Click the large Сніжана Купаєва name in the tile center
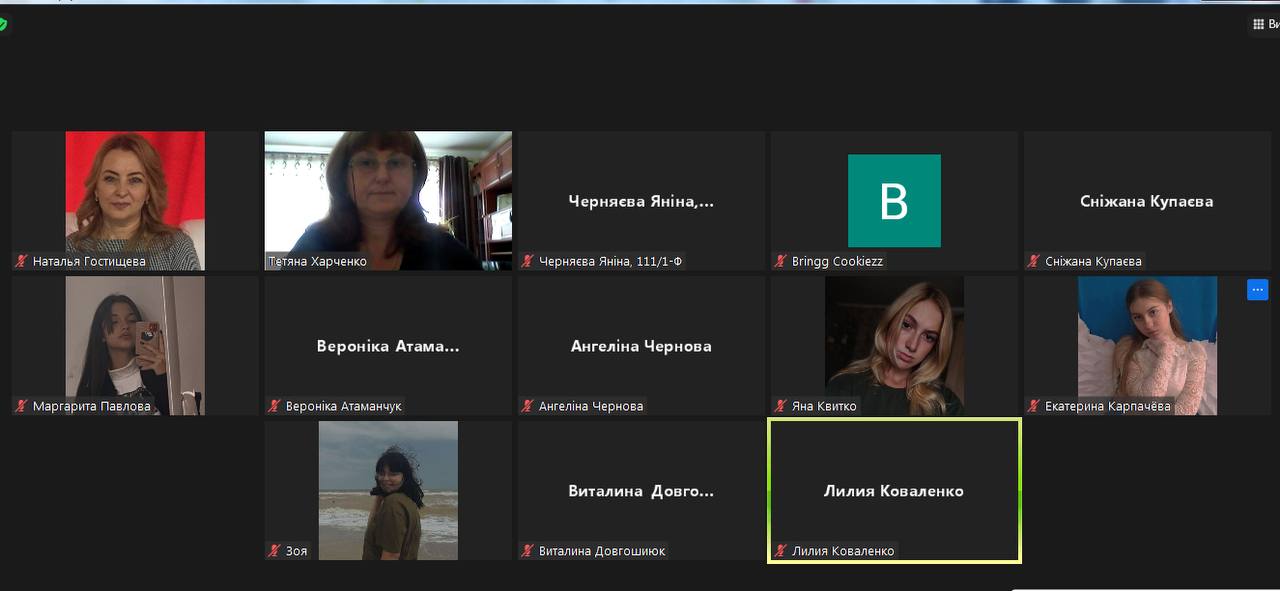The image size is (1280, 591). (x=1147, y=201)
